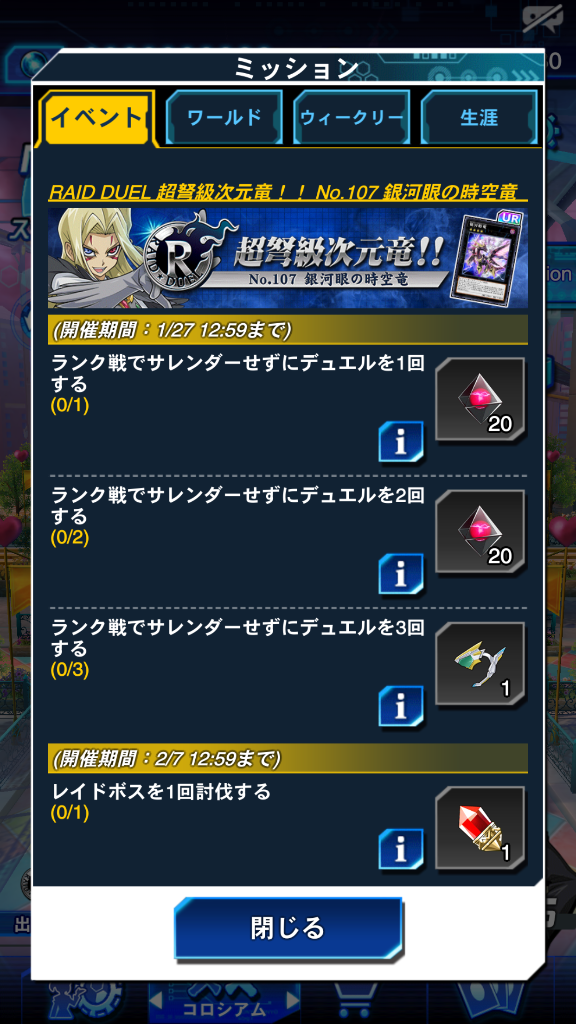Open info for the 2-duel ranked mission

coord(401,574)
